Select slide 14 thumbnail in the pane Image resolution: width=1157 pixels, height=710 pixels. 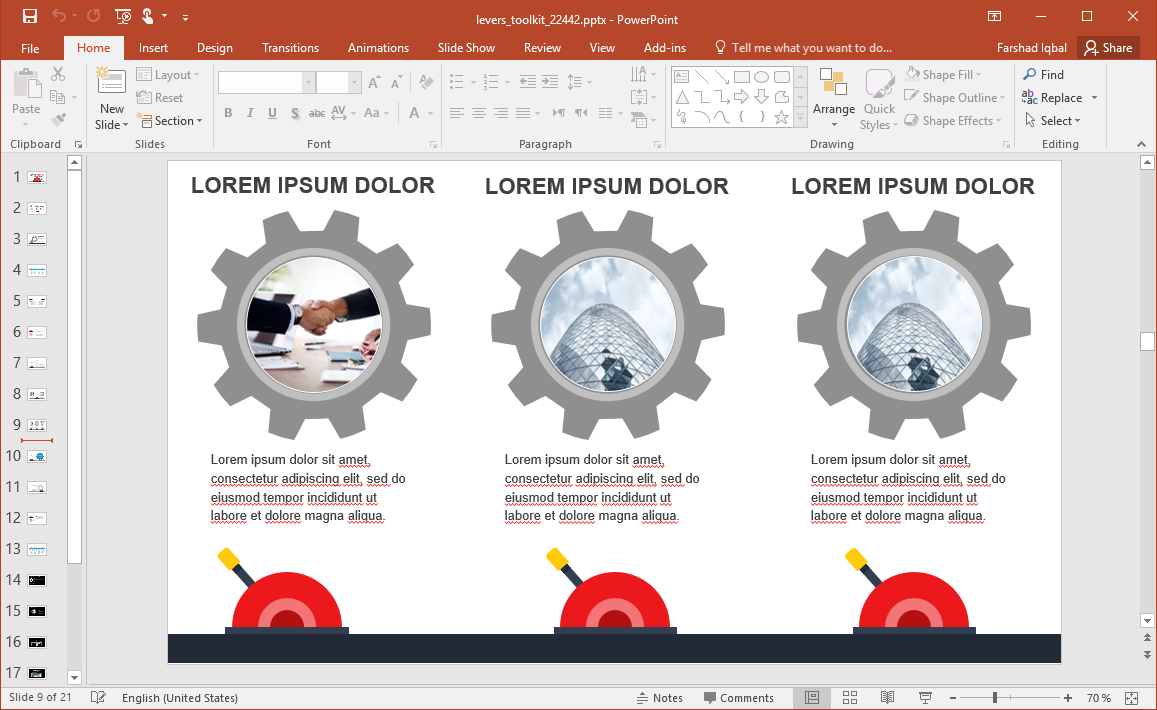pos(36,579)
